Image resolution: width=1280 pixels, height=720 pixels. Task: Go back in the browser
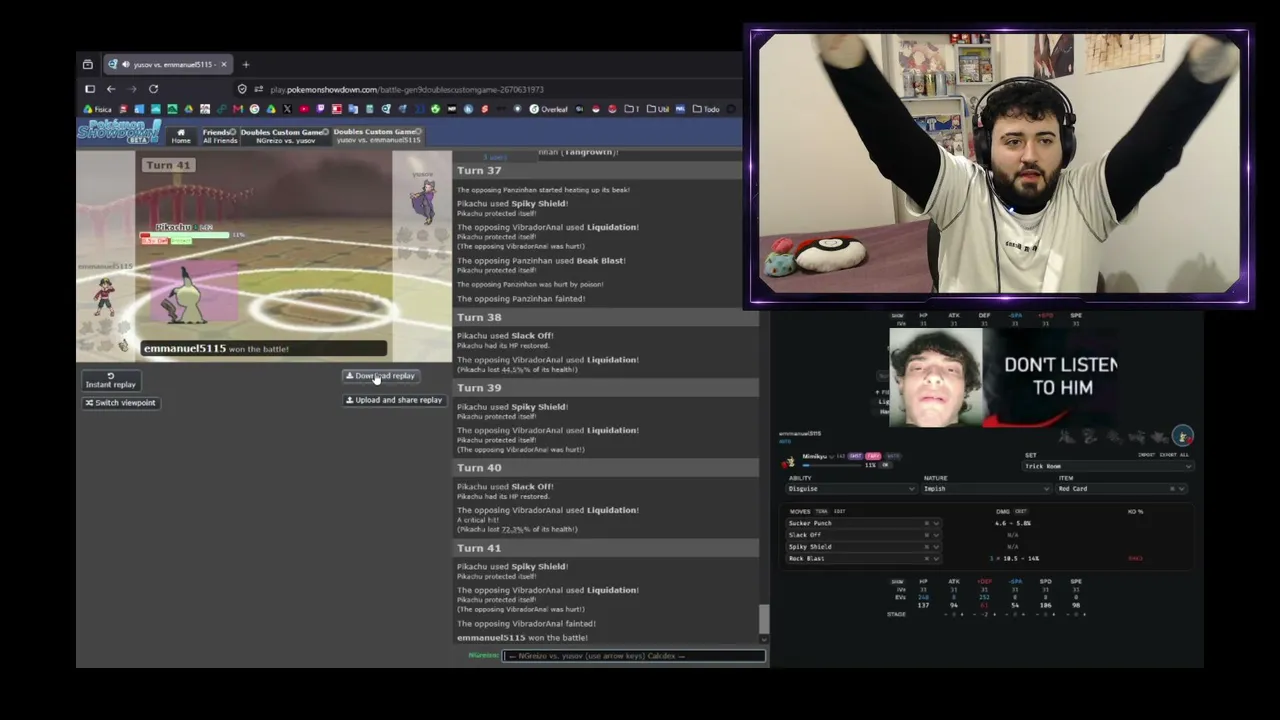click(x=111, y=89)
